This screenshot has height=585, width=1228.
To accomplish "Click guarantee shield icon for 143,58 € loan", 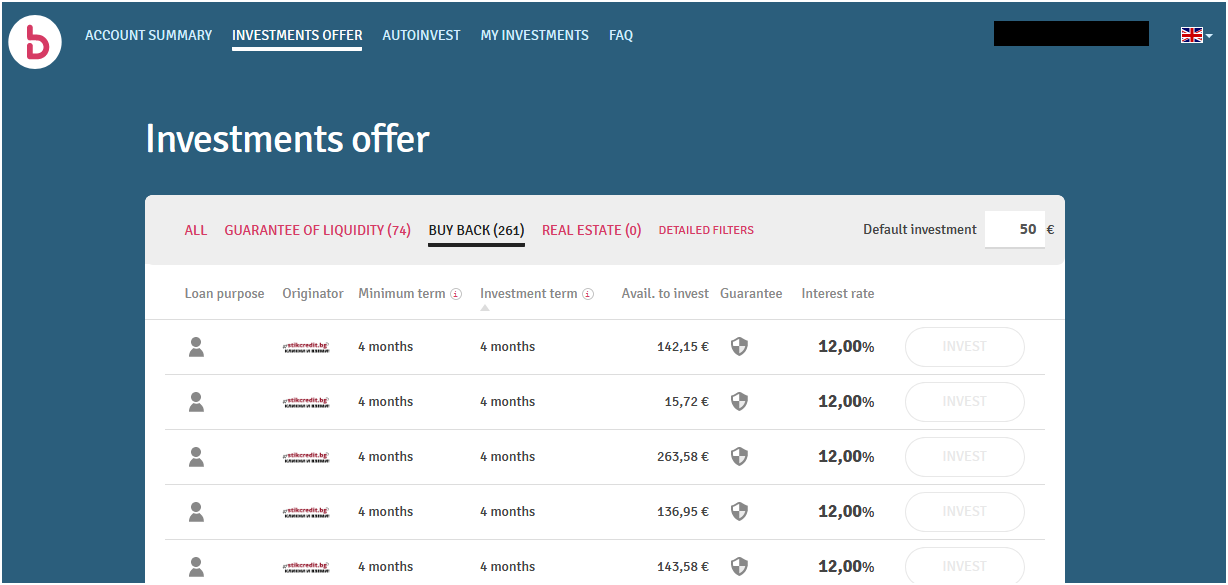I will (739, 566).
